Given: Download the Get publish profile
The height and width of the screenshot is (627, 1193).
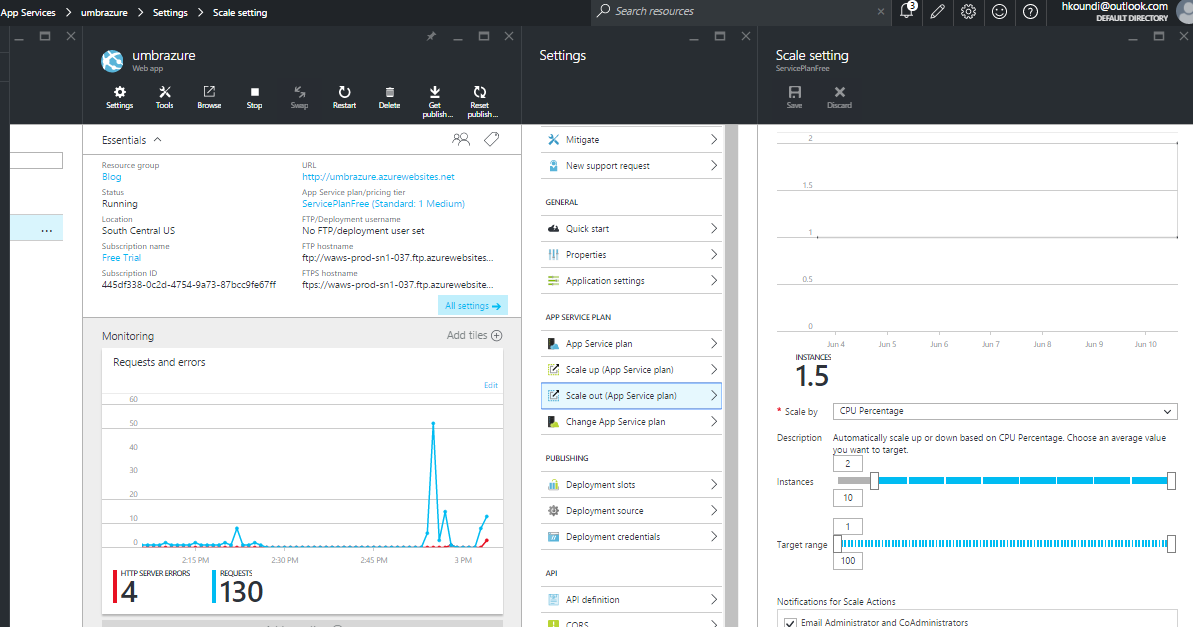Looking at the screenshot, I should pos(437,102).
